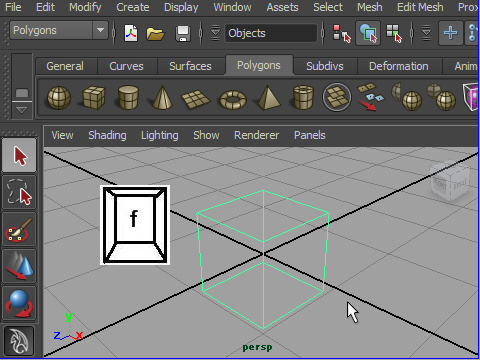The height and width of the screenshot is (360, 480).
Task: Click the bottom gray tool box icon
Action: click(x=19, y=341)
